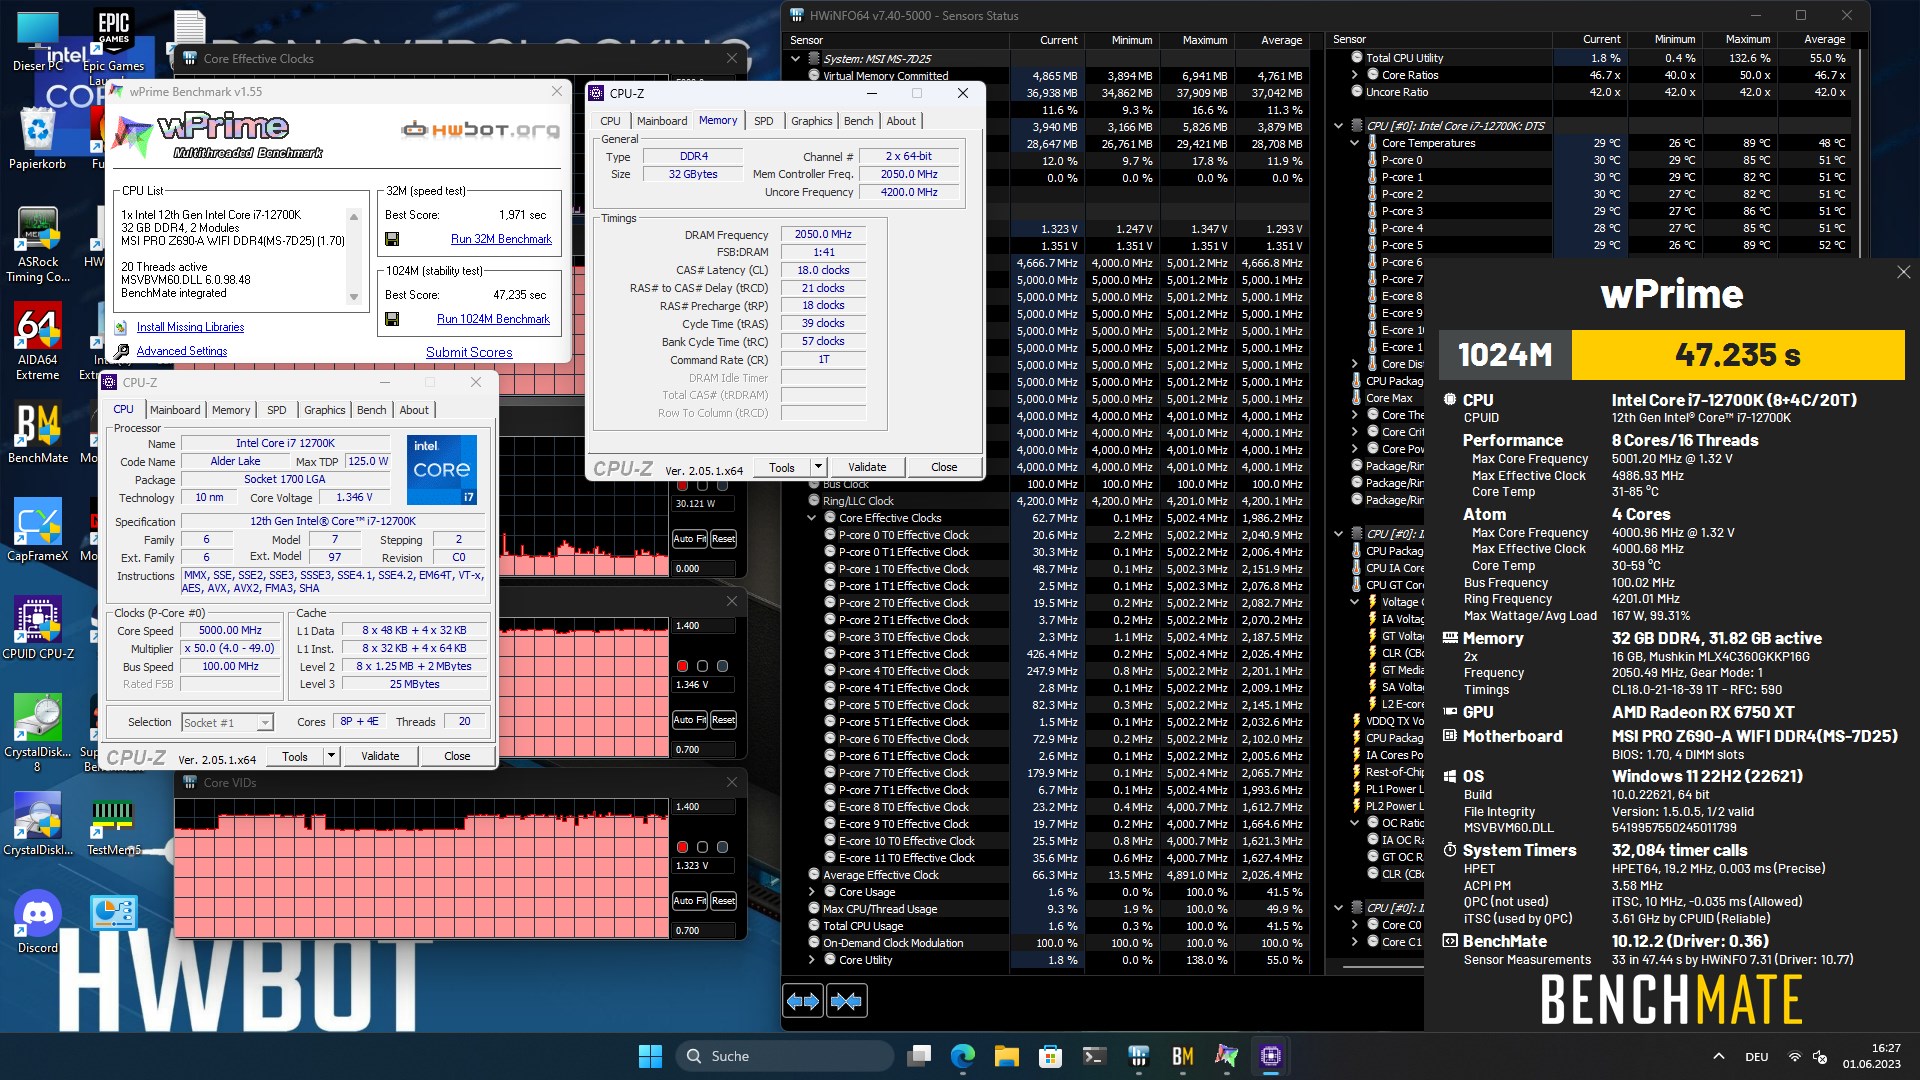
Task: Click Install Missing Libraries link
Action: coord(190,327)
